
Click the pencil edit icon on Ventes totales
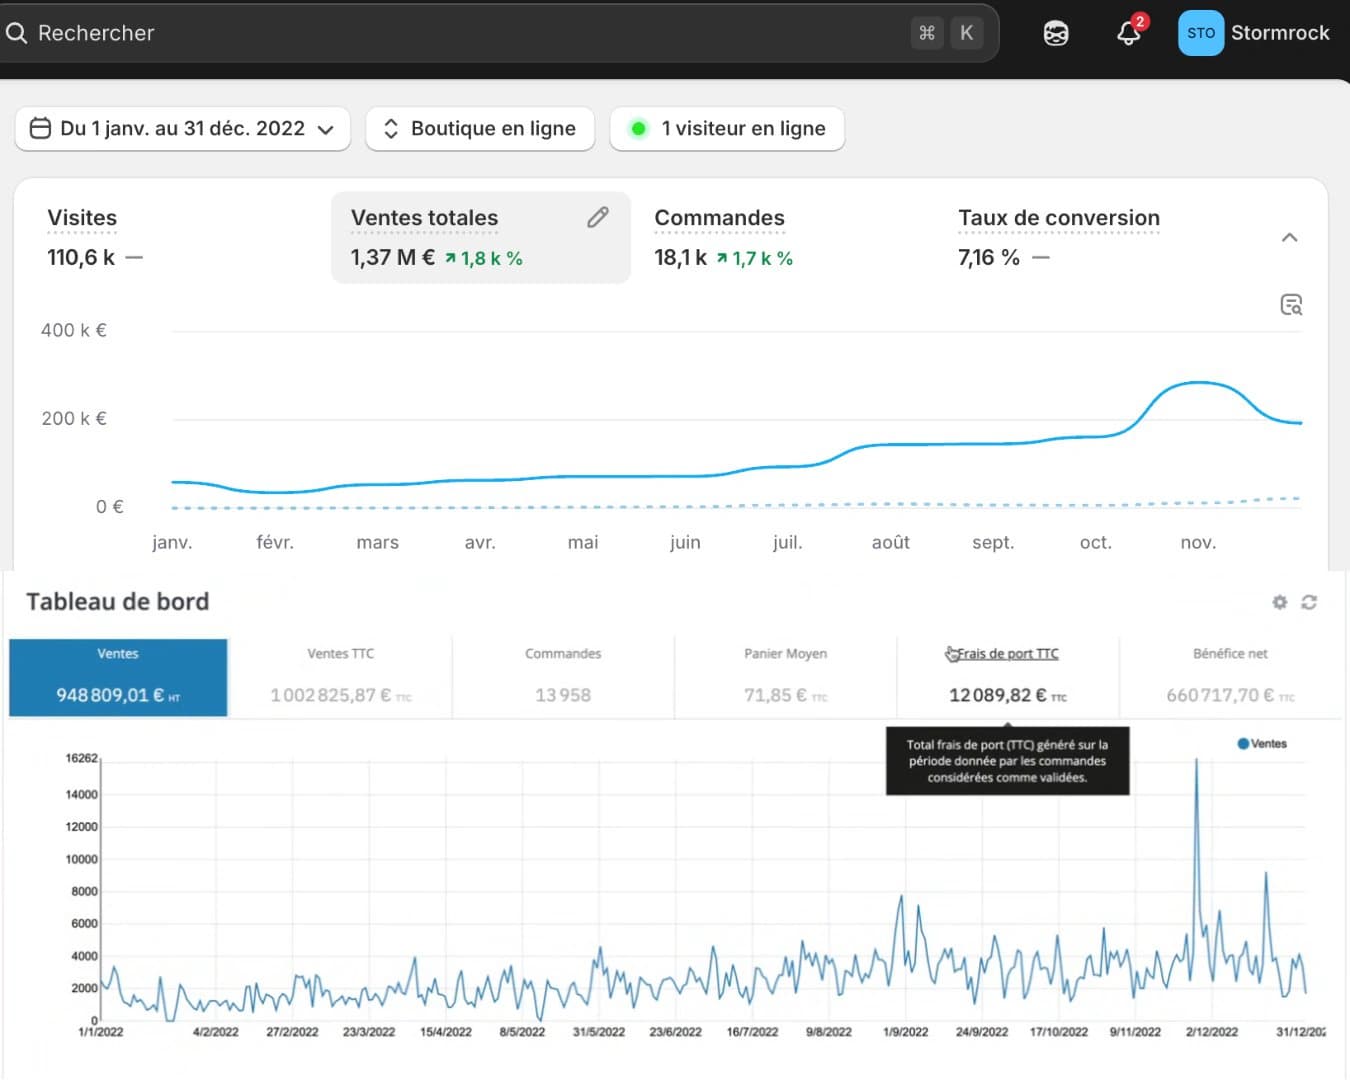[x=598, y=217]
